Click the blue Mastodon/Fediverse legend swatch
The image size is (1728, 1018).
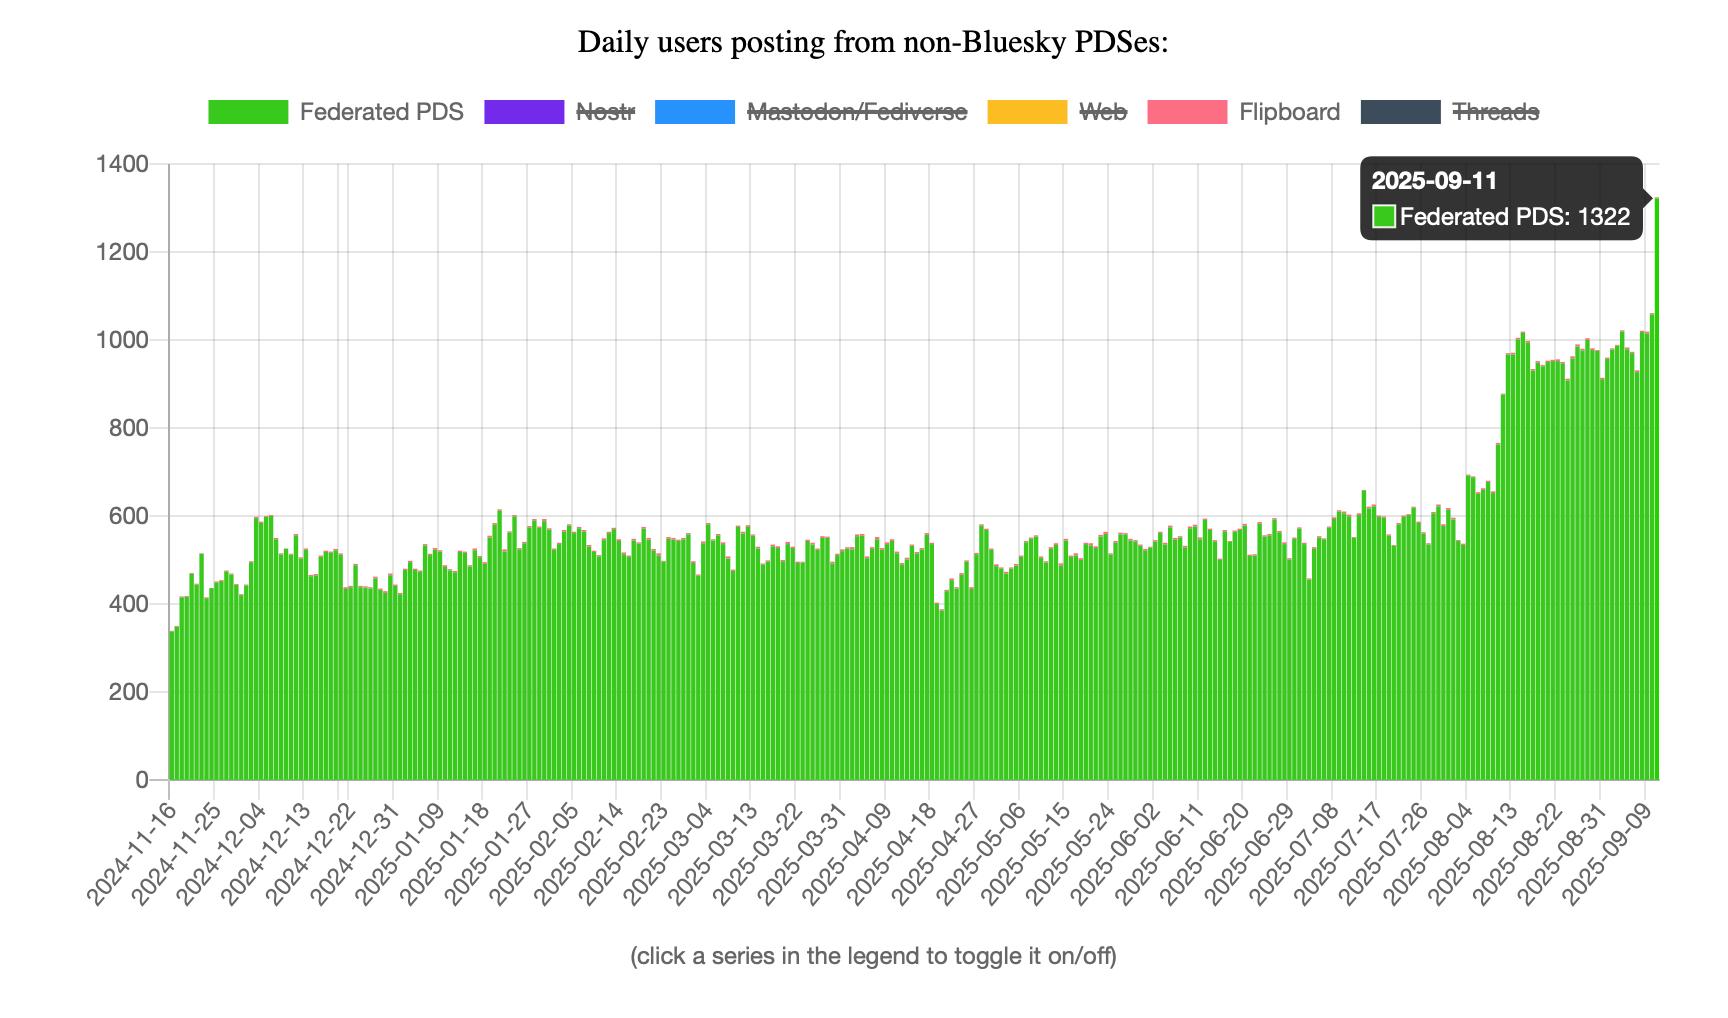695,112
